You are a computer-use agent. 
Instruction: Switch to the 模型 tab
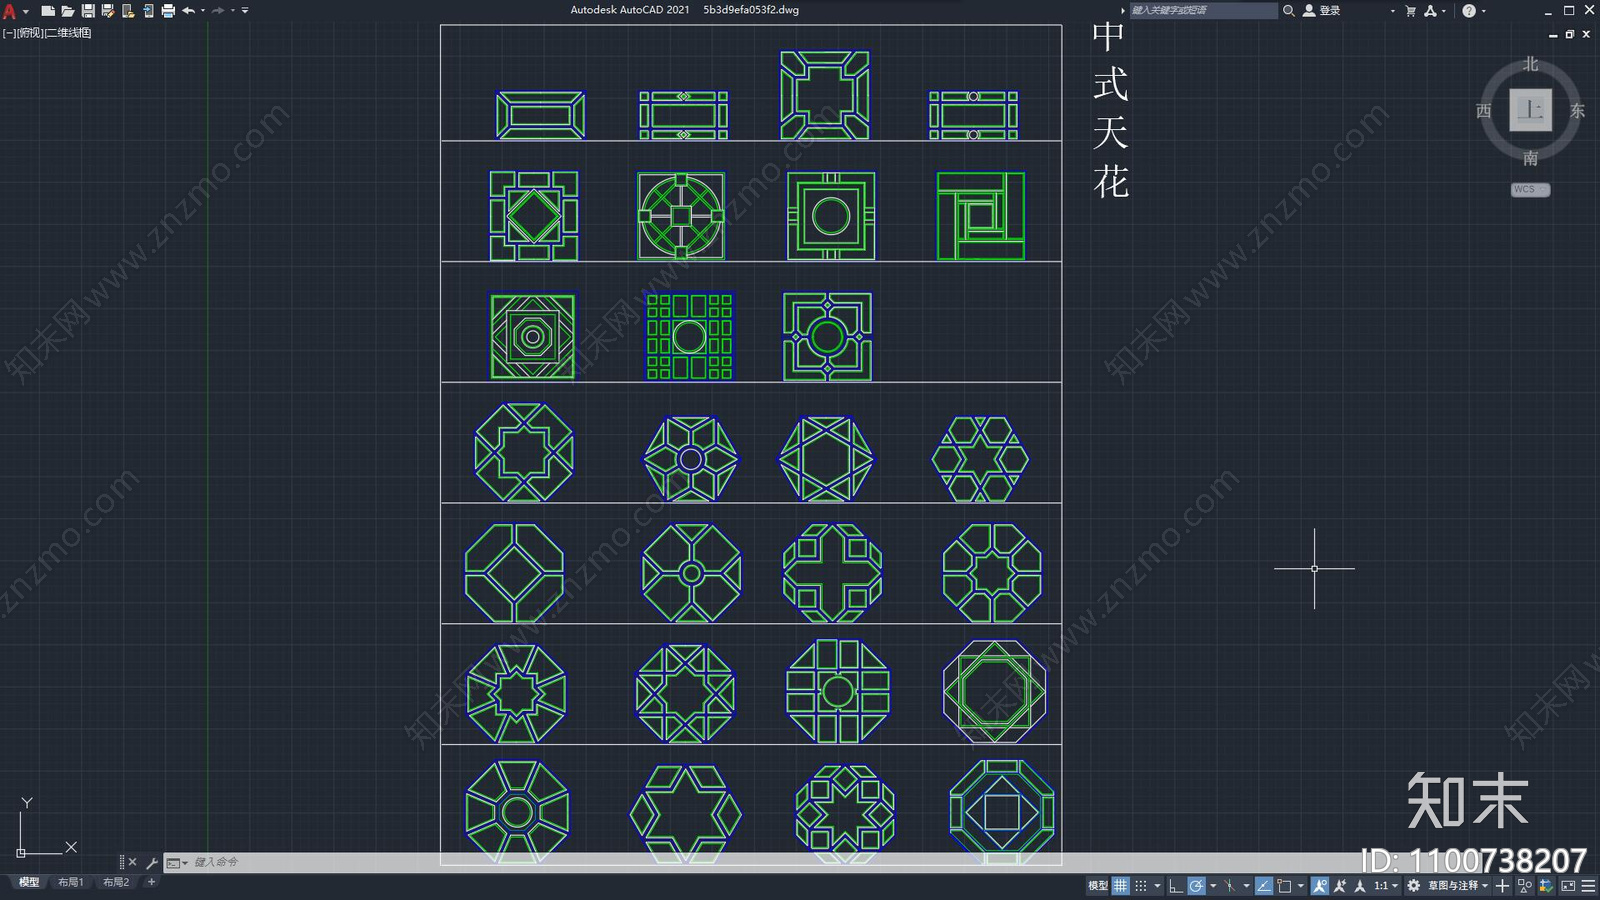point(29,882)
